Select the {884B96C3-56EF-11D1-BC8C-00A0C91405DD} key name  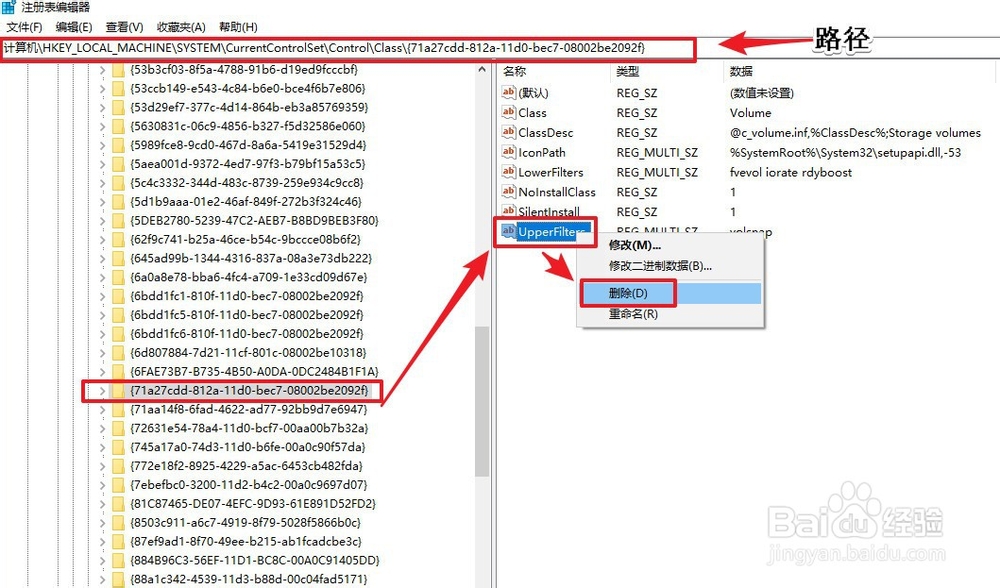pyautogui.click(x=254, y=560)
